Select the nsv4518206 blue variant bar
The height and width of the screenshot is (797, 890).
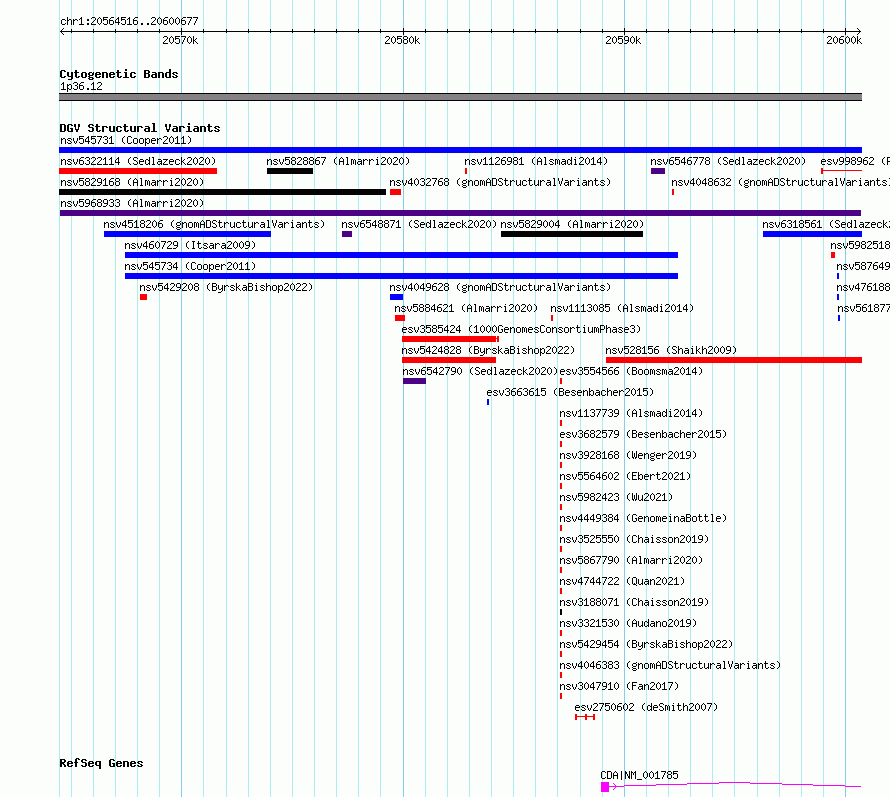(187, 234)
